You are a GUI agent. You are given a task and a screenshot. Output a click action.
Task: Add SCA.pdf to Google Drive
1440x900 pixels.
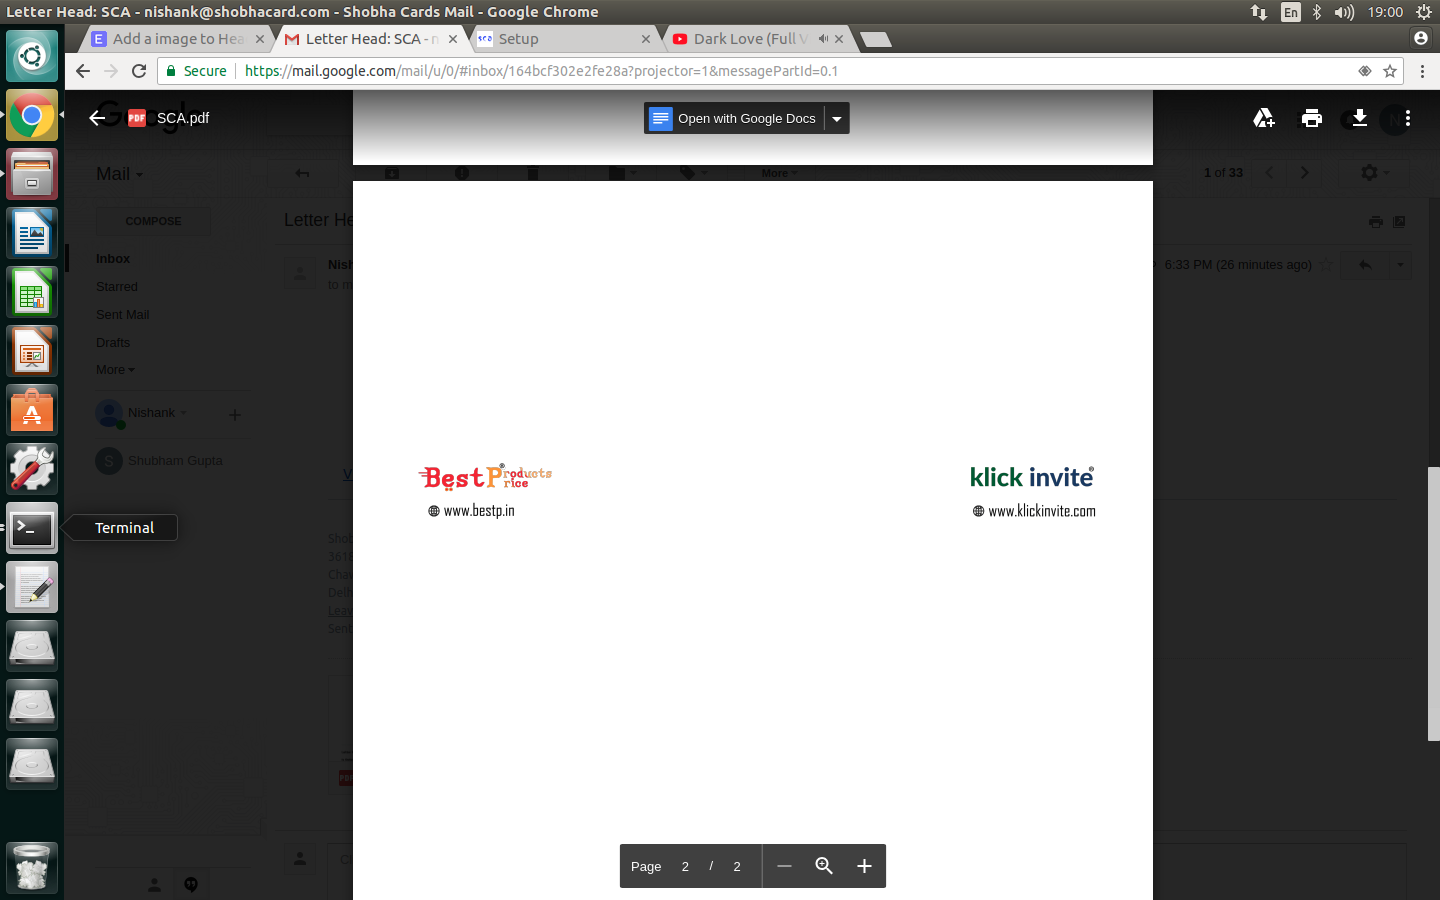point(1264,118)
